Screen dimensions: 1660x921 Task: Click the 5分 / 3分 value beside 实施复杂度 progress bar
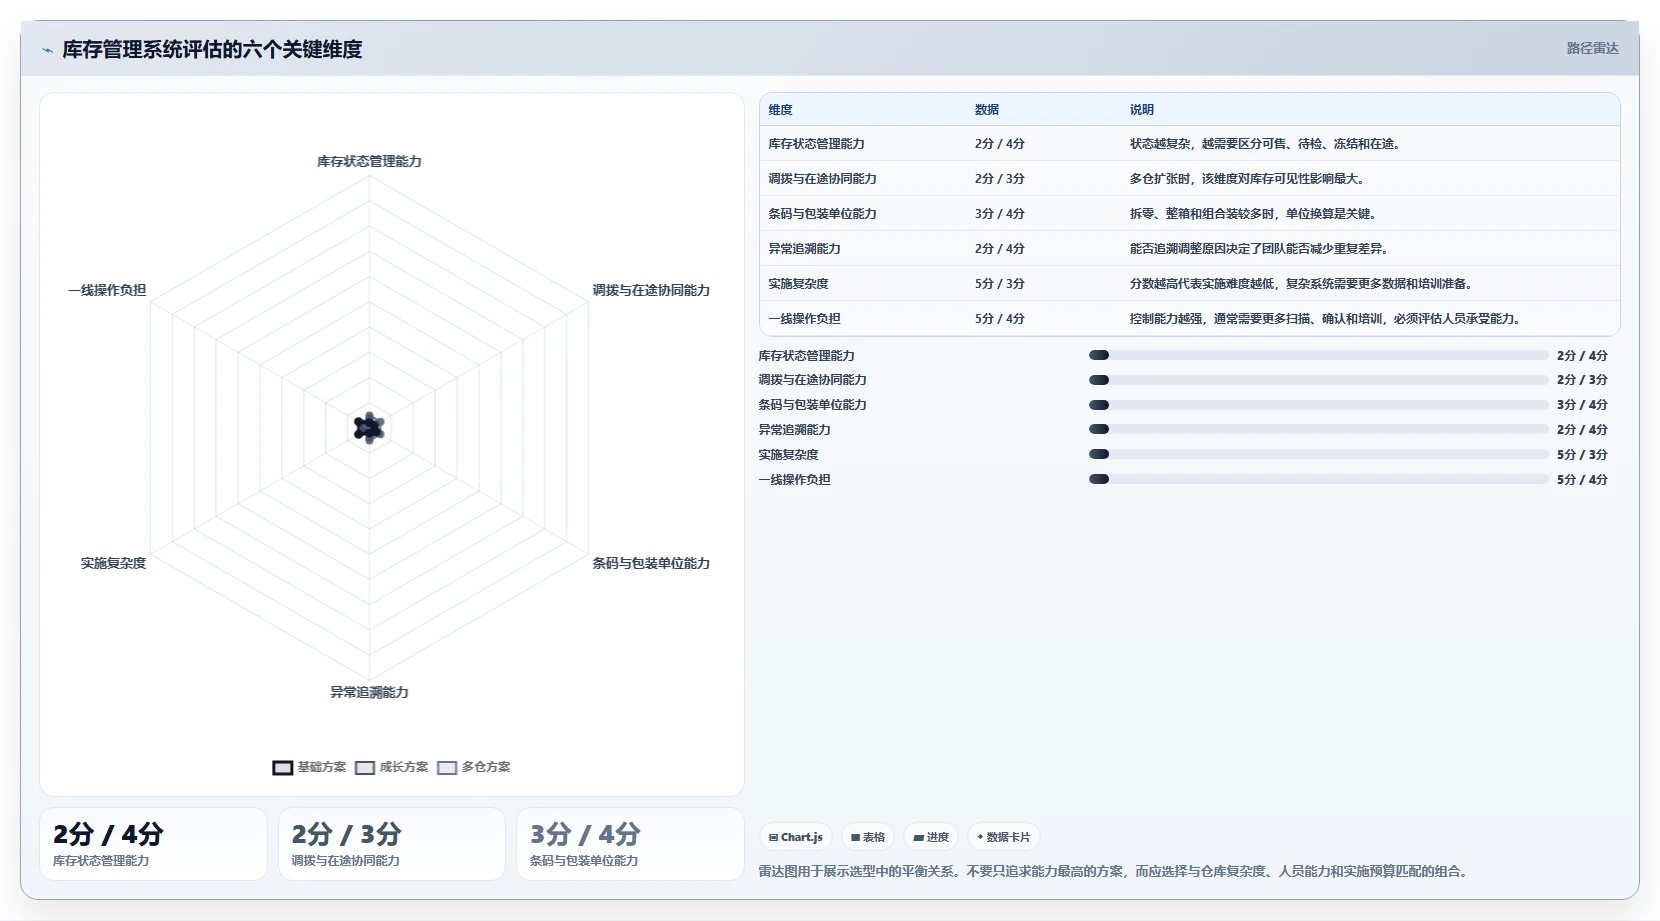pos(1582,455)
